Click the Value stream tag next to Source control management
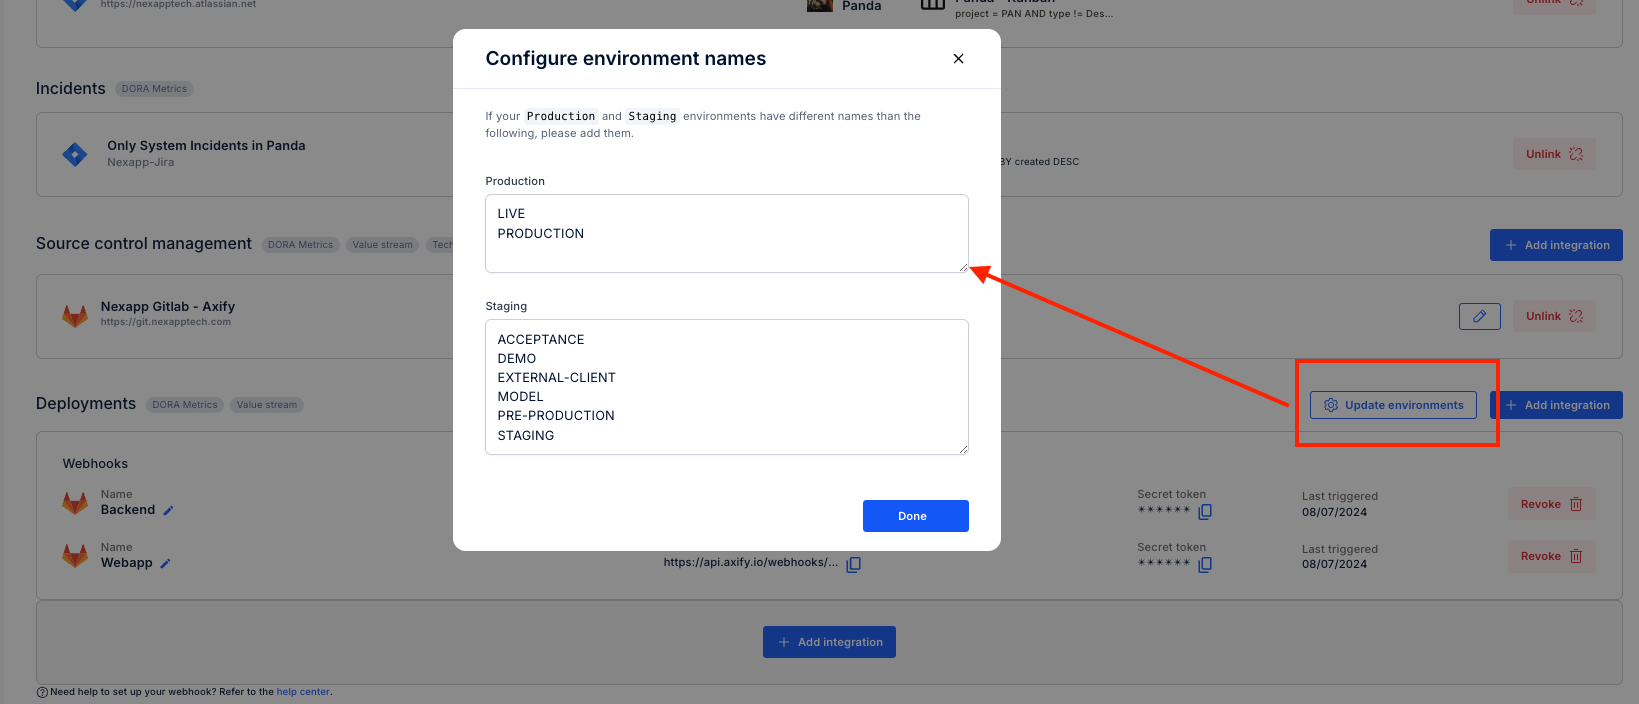The width and height of the screenshot is (1639, 704). pos(382,245)
